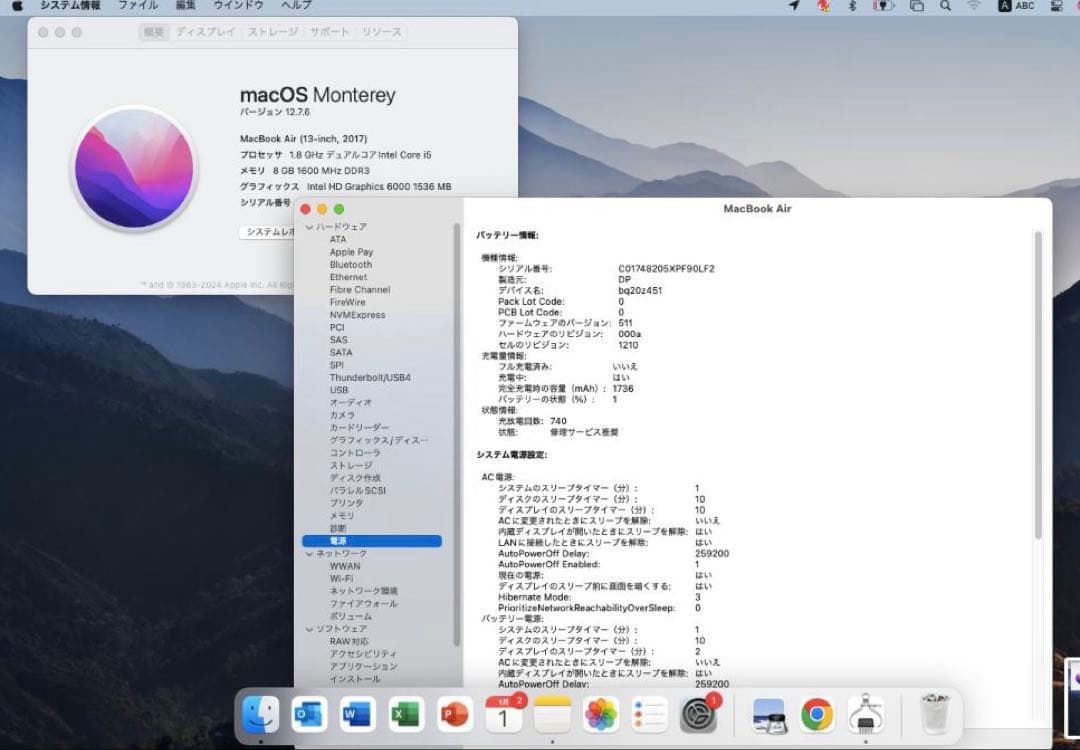1080x750 pixels.
Task: Click the Apple logo menu
Action: click(17, 6)
